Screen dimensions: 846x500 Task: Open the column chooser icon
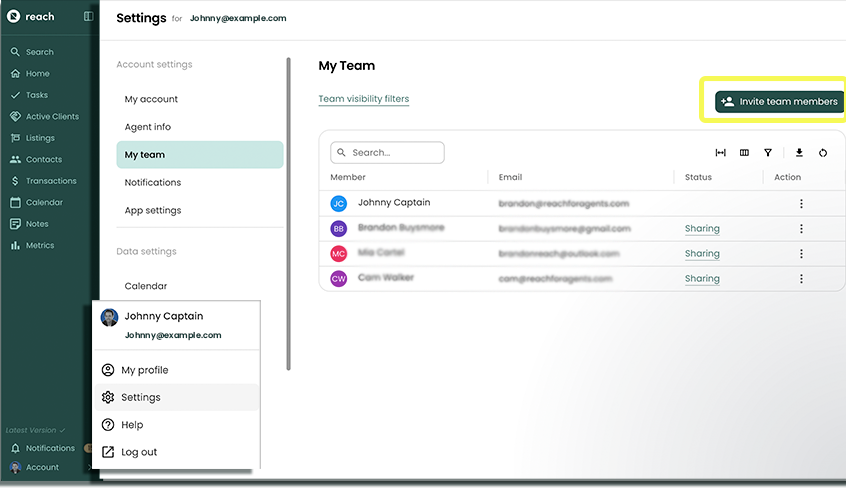click(x=744, y=153)
